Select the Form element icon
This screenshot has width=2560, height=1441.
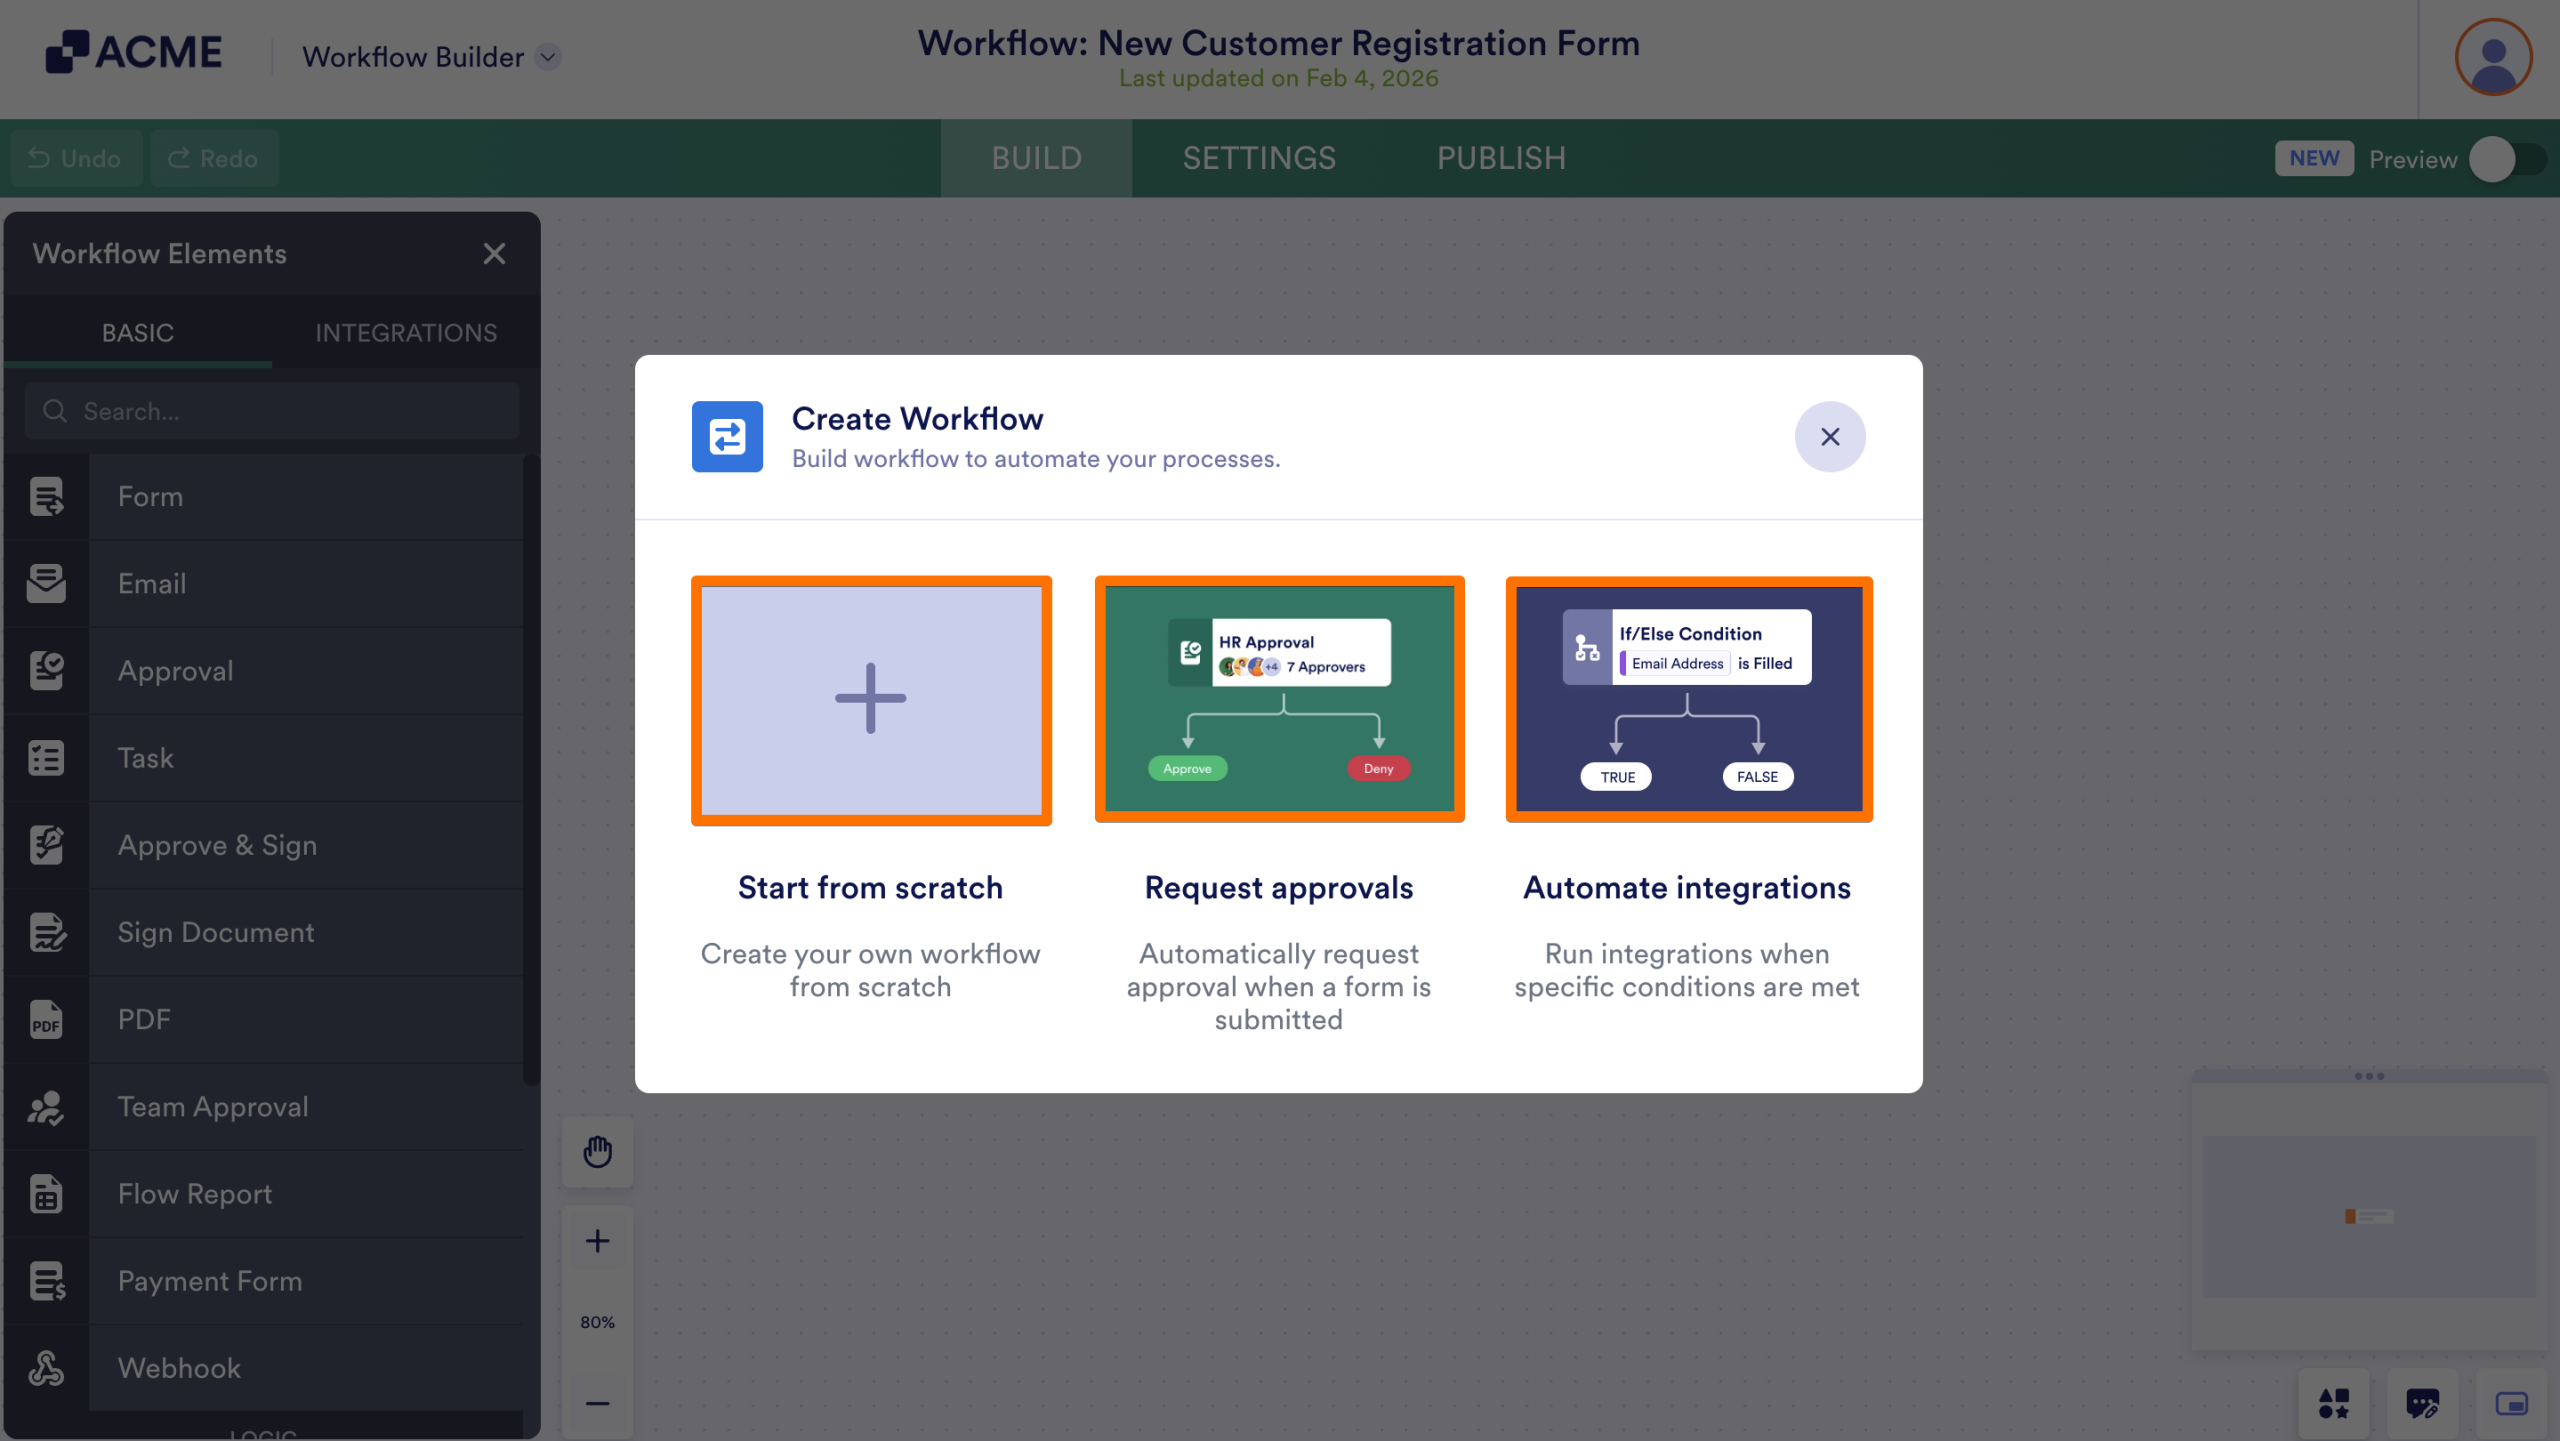coord(45,496)
